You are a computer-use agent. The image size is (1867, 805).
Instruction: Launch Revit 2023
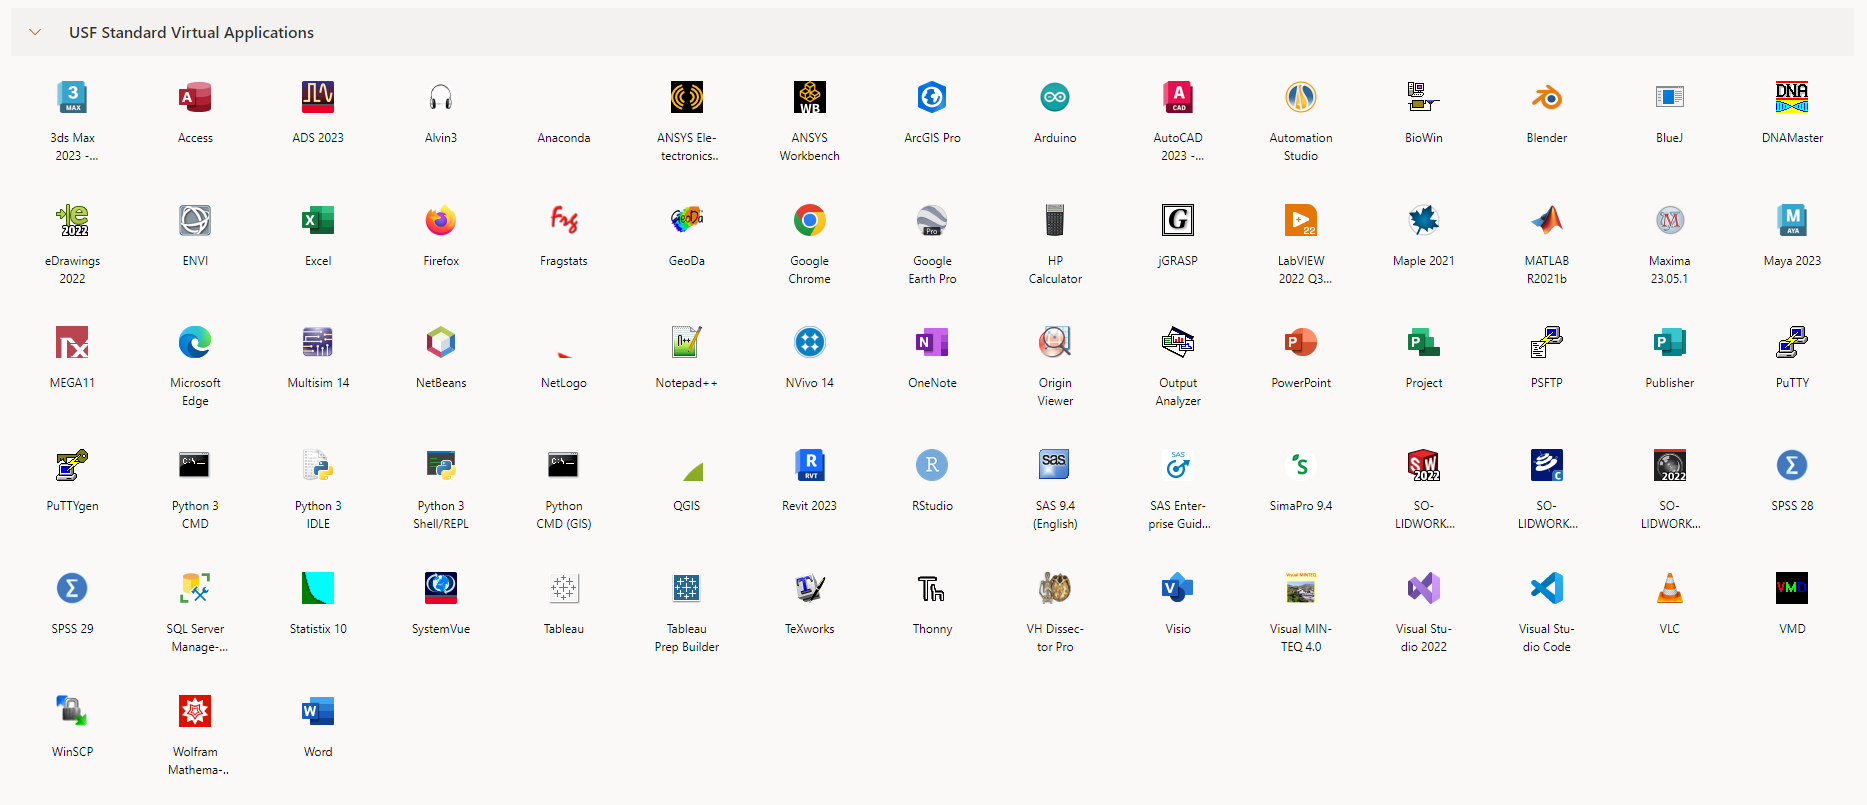[810, 466]
